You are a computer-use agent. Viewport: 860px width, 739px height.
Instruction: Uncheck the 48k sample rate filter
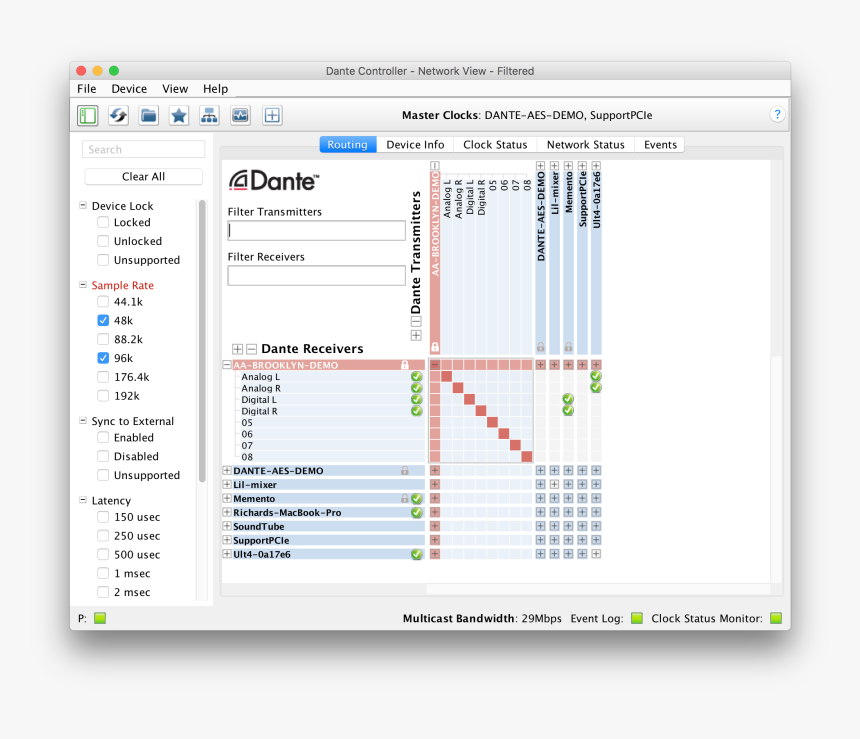103,320
